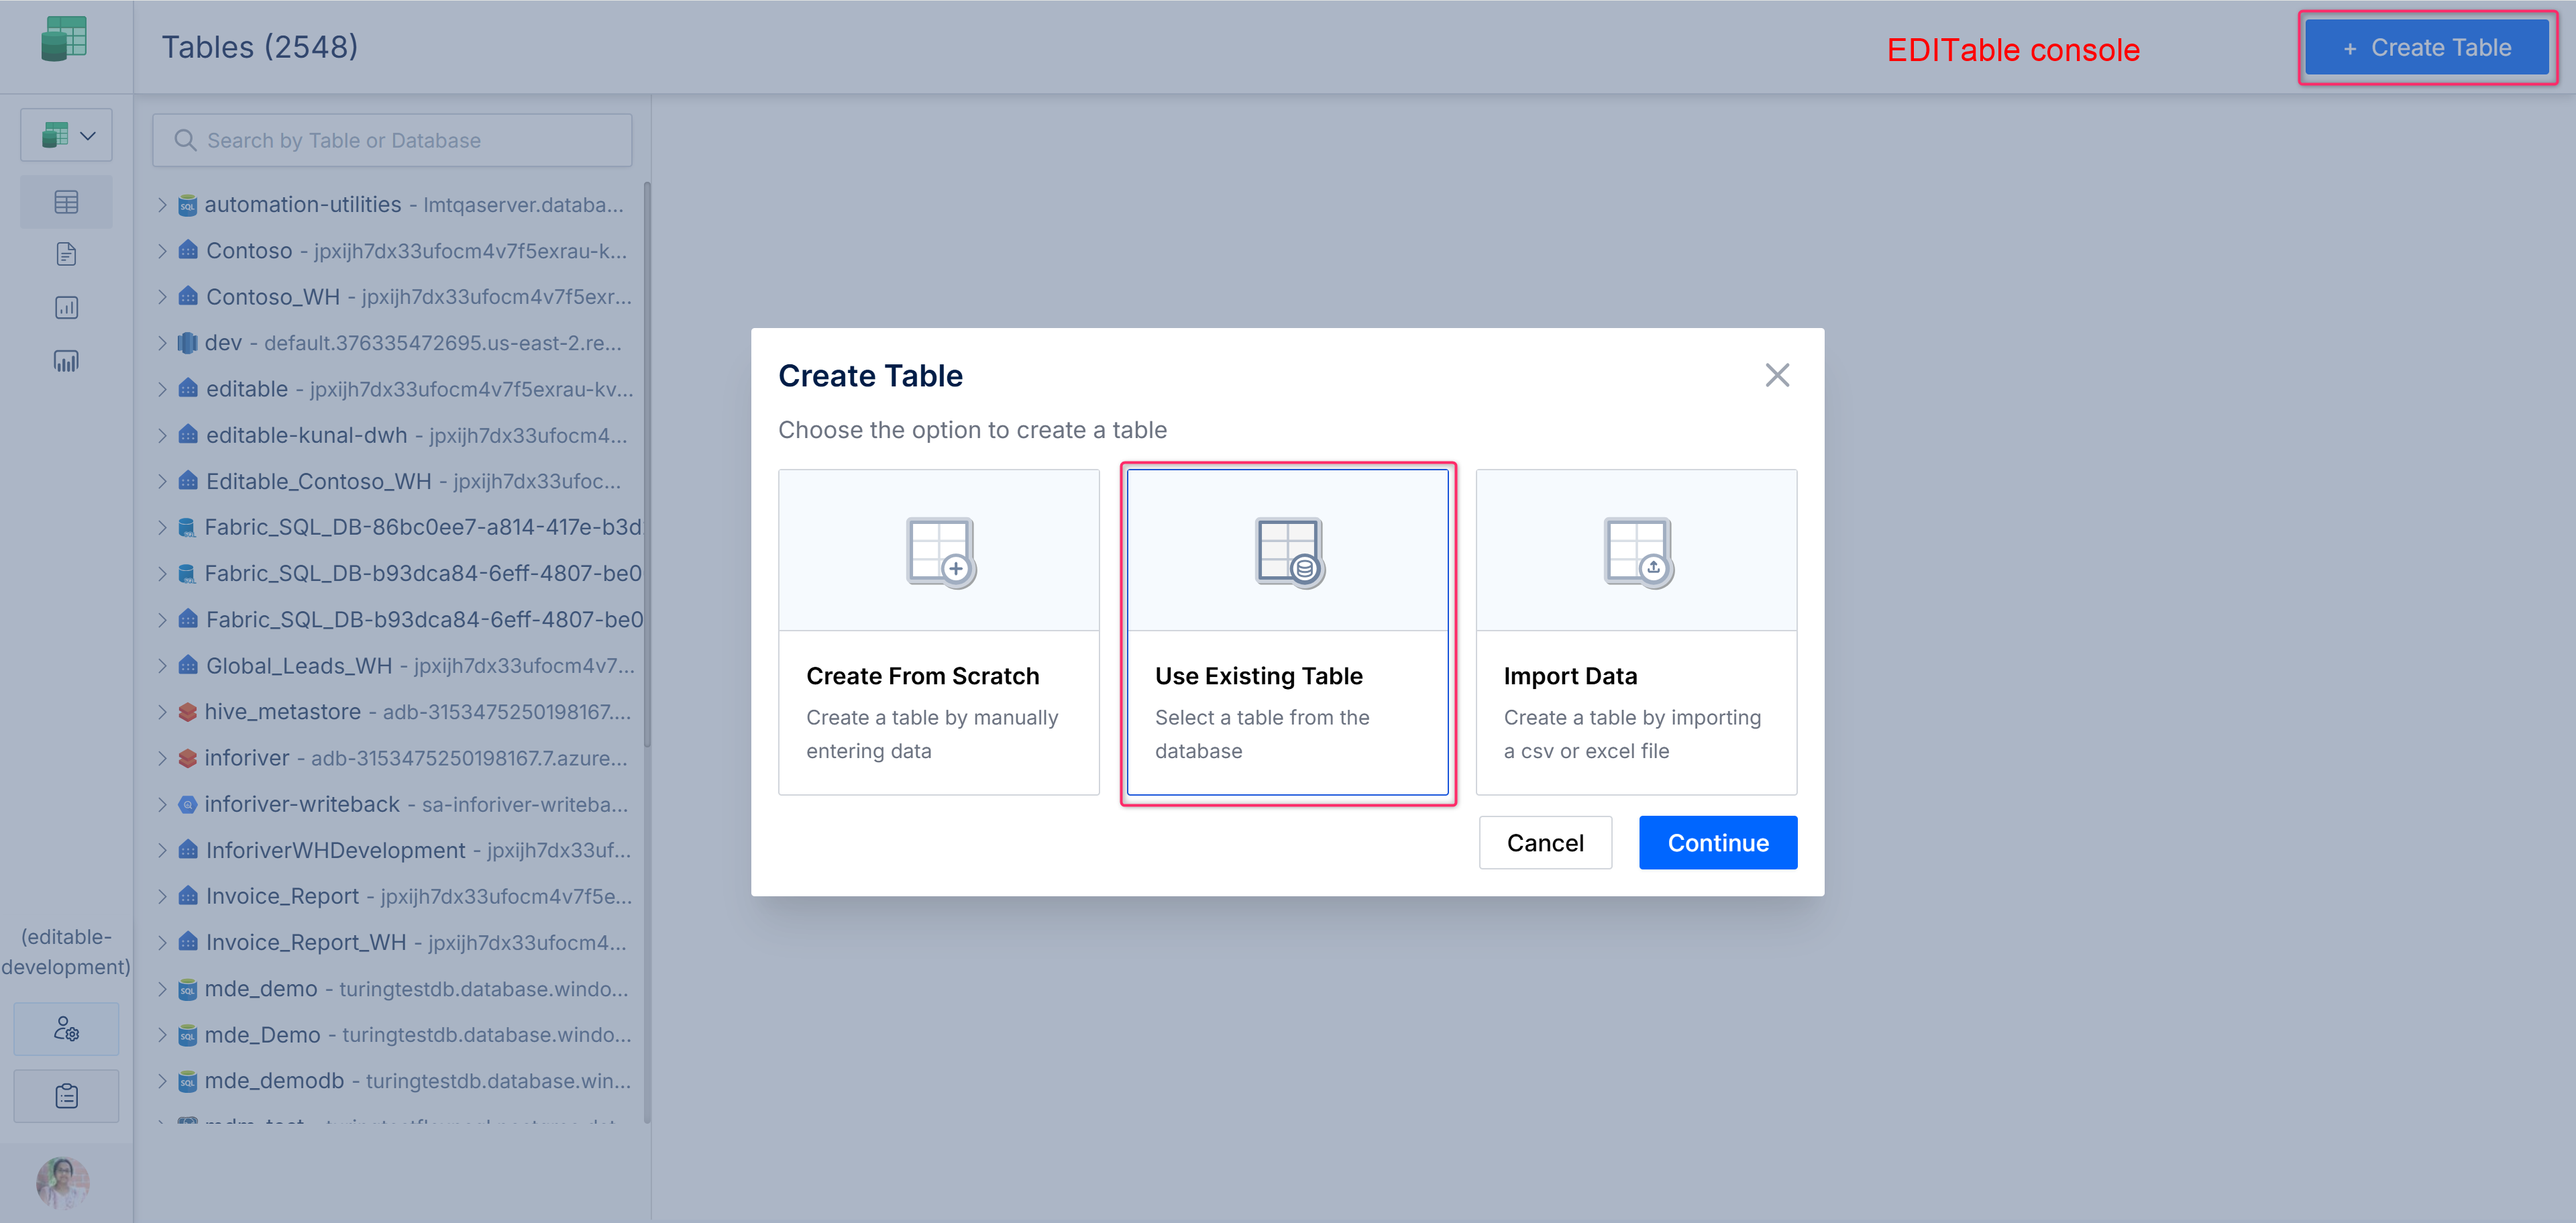
Task: Expand the inforiver-writeback database node
Action: pyautogui.click(x=162, y=804)
